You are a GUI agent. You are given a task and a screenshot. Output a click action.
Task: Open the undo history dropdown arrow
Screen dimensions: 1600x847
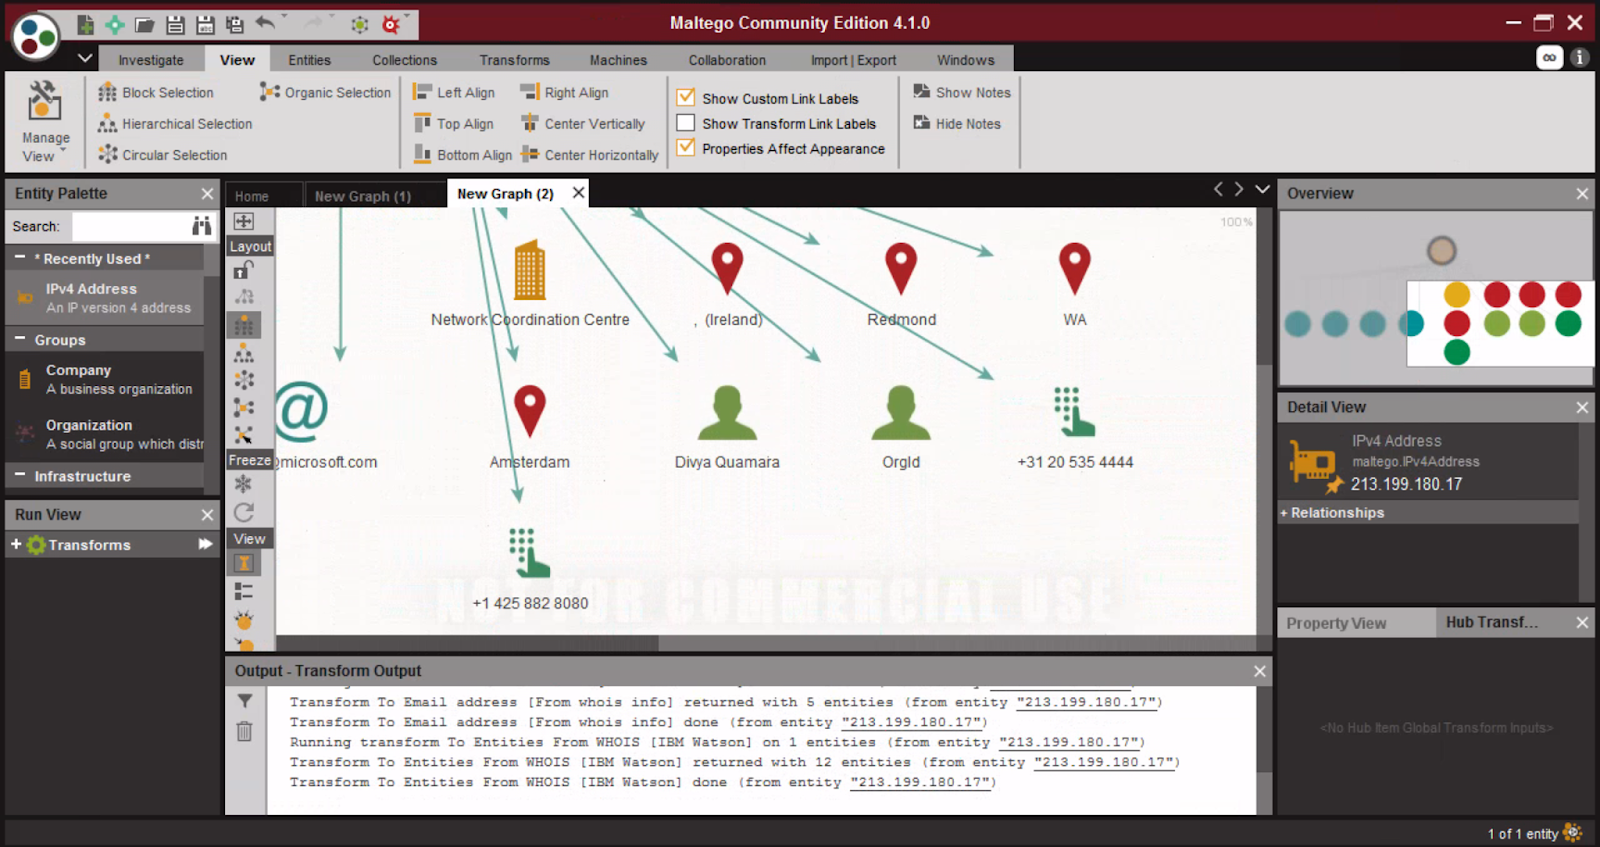pyautogui.click(x=285, y=18)
